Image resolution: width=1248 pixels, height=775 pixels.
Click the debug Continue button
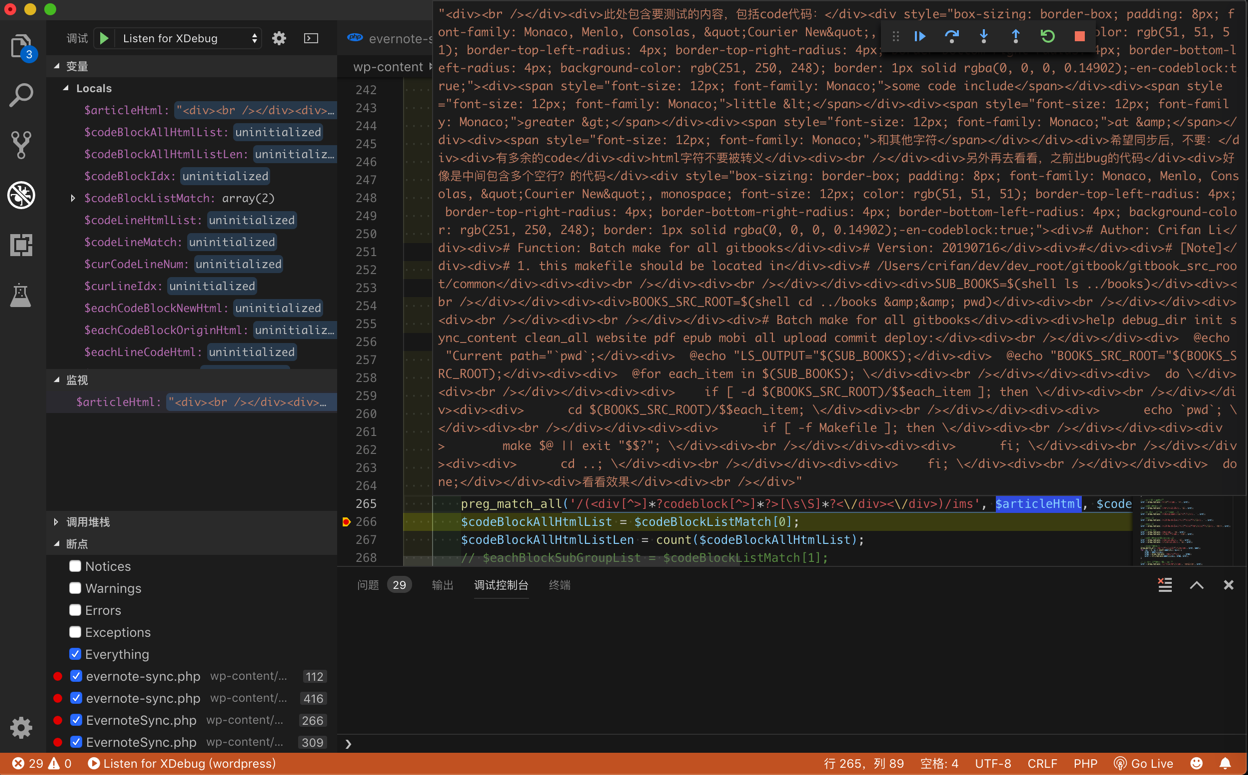click(x=920, y=37)
